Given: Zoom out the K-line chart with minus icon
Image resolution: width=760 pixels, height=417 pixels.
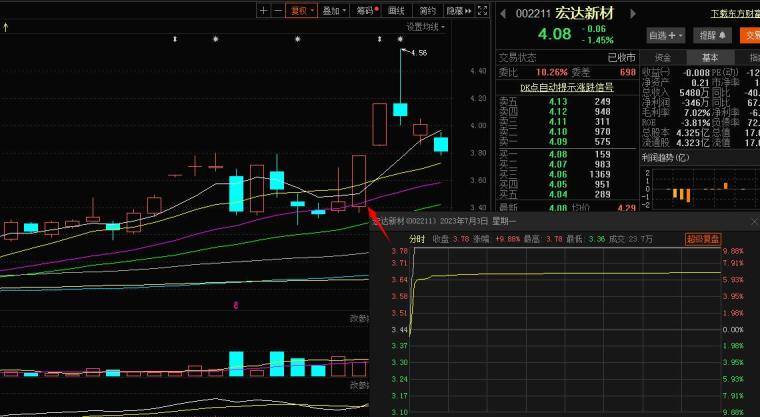Looking at the screenshot, I should [278, 10].
